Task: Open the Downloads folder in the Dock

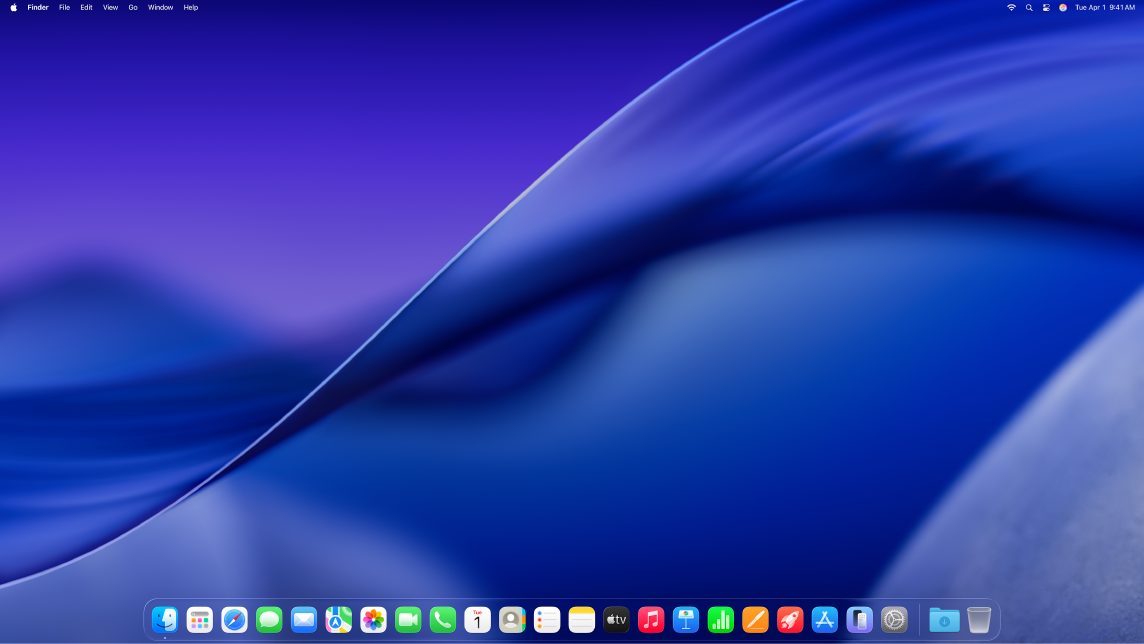Action: click(x=944, y=620)
